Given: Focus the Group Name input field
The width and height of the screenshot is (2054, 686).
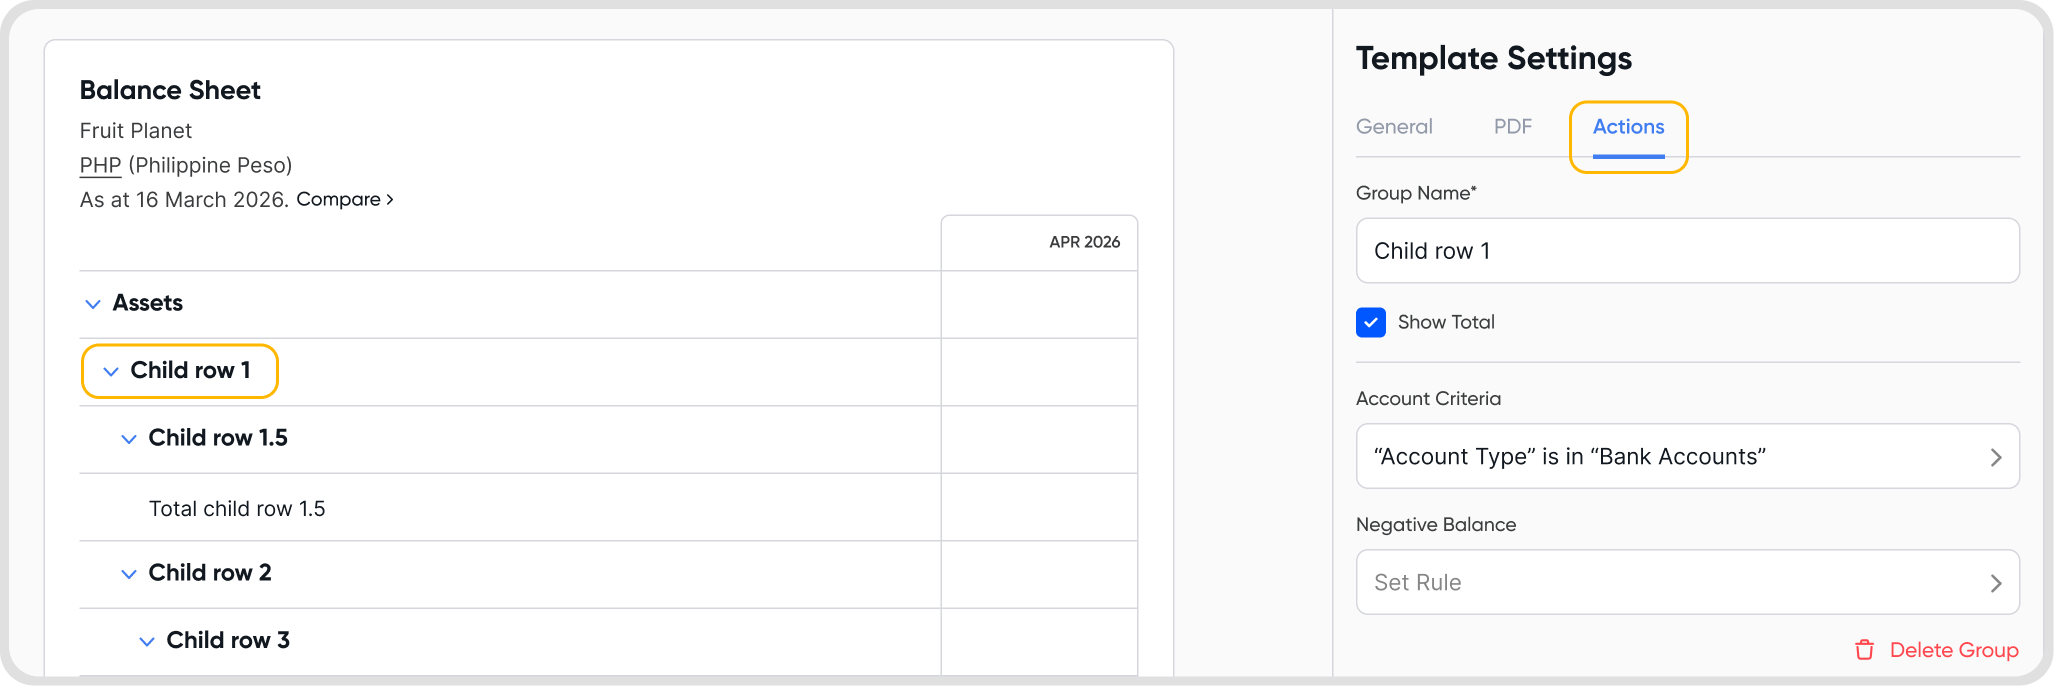Looking at the screenshot, I should pos(1687,251).
